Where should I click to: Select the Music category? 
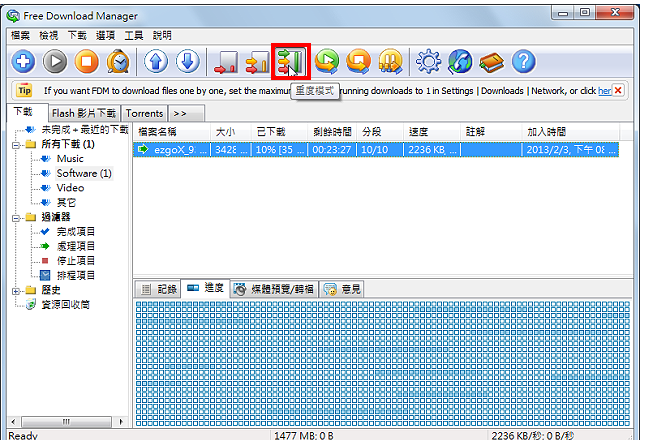[70, 159]
